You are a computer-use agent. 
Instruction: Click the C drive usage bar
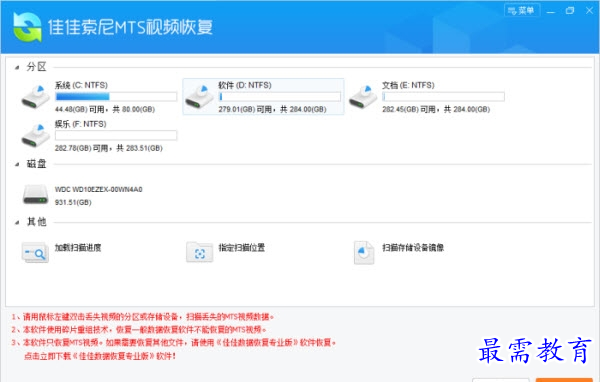[x=116, y=96]
